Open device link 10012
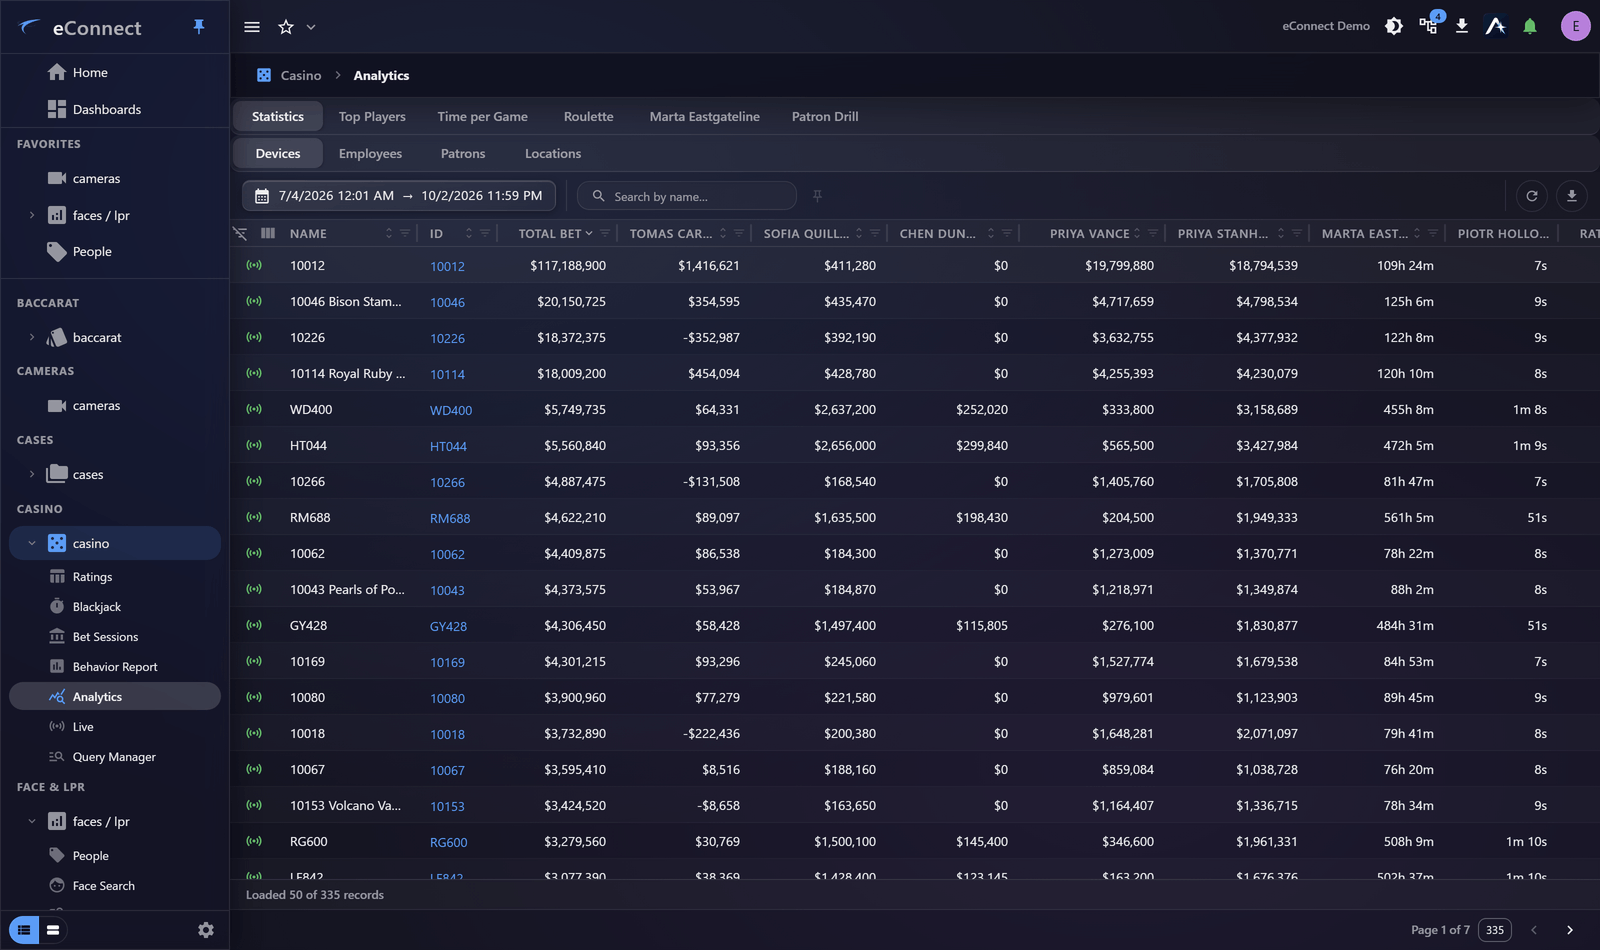 point(447,266)
